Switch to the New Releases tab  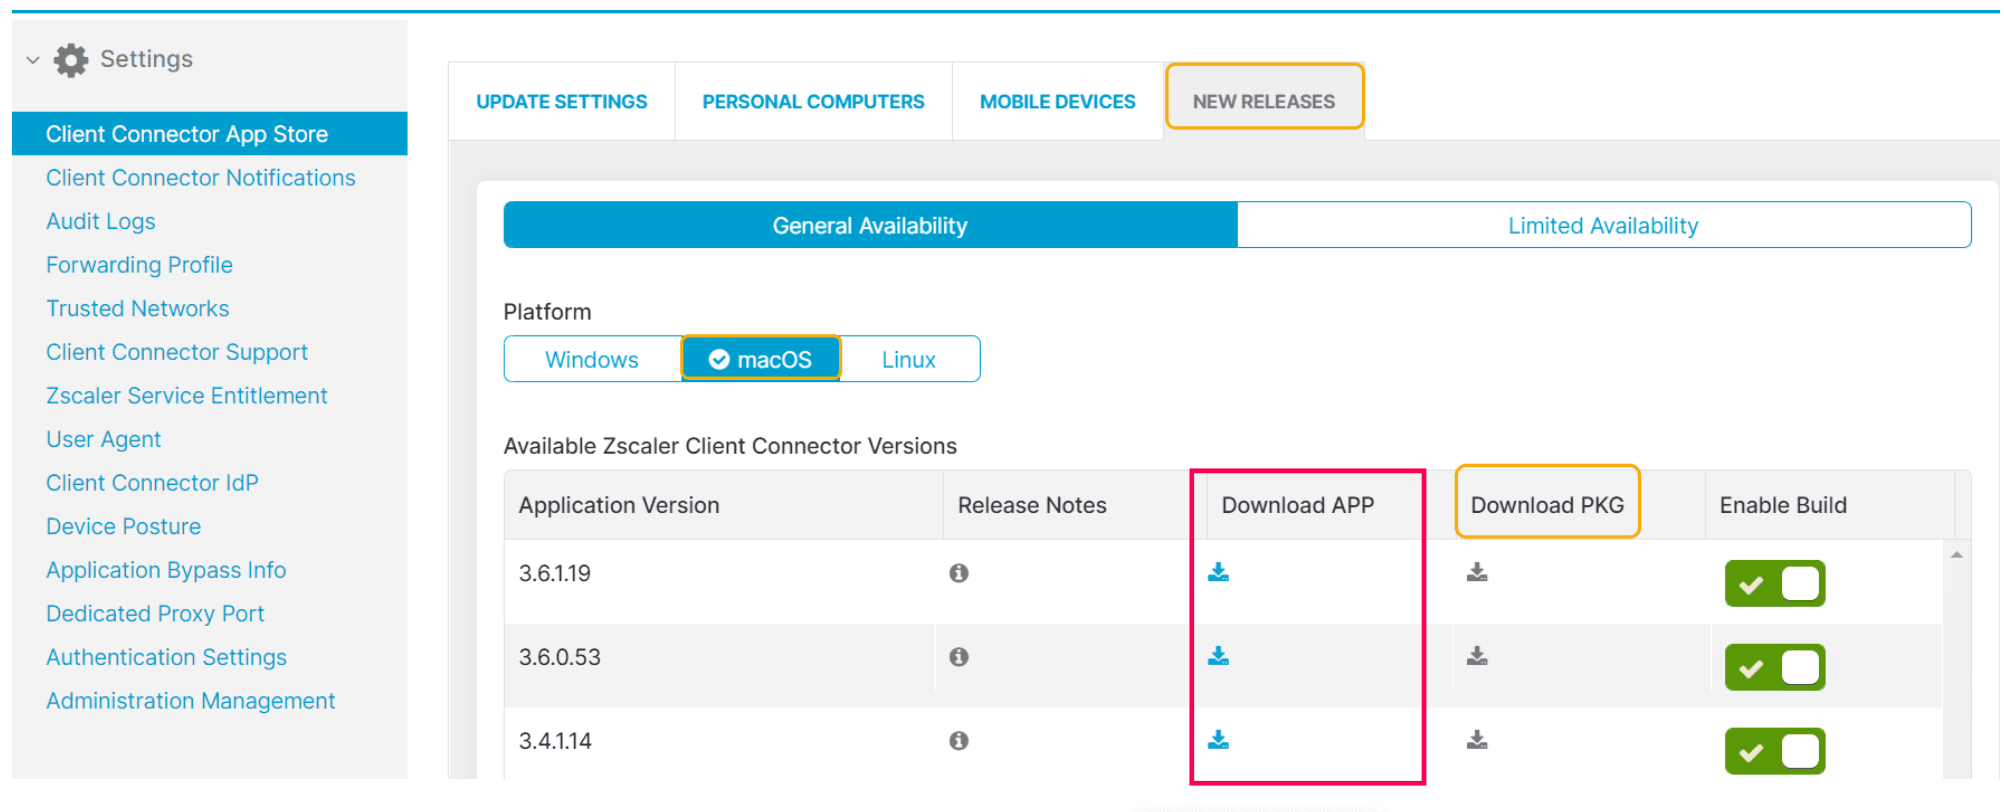(1264, 102)
